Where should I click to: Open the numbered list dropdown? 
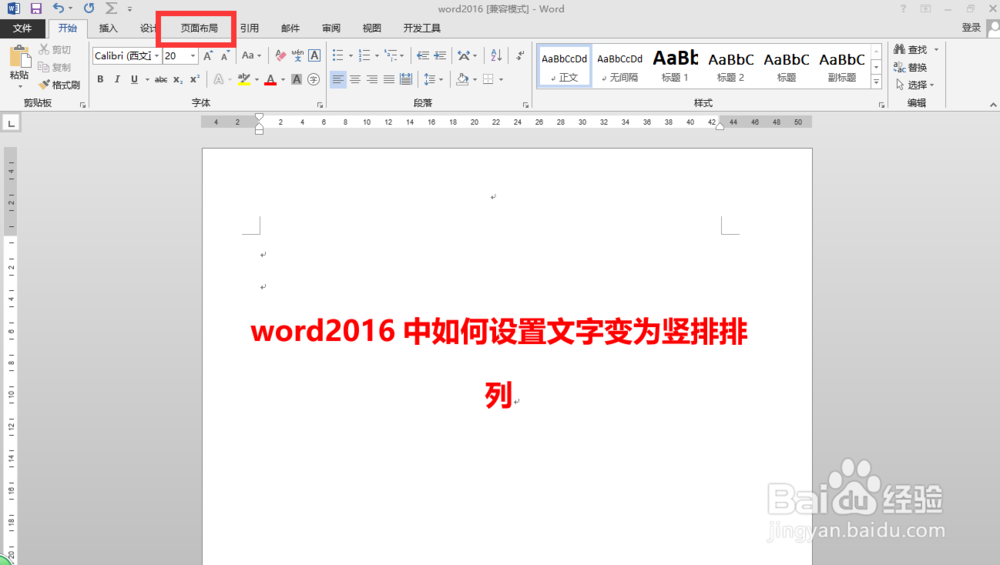point(377,56)
